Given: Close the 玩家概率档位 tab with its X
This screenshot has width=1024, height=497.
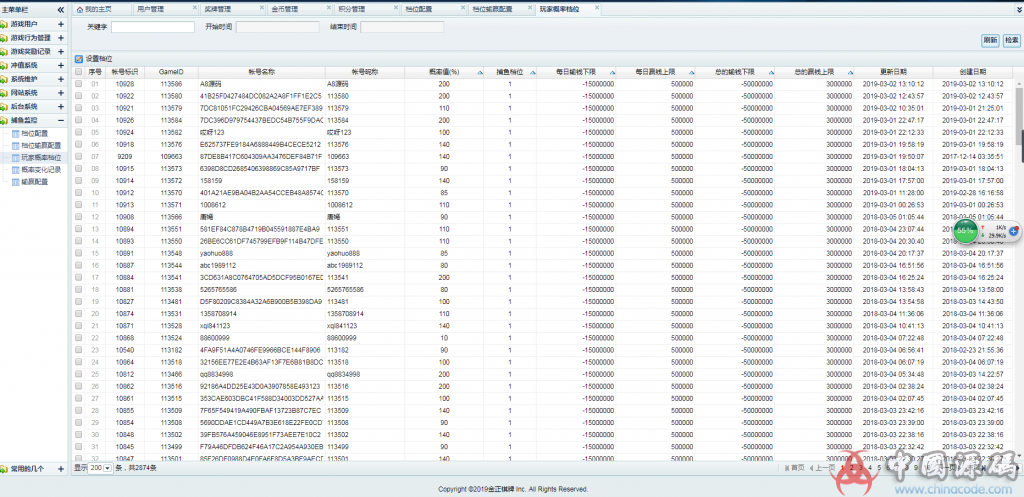Looking at the screenshot, I should [597, 8].
